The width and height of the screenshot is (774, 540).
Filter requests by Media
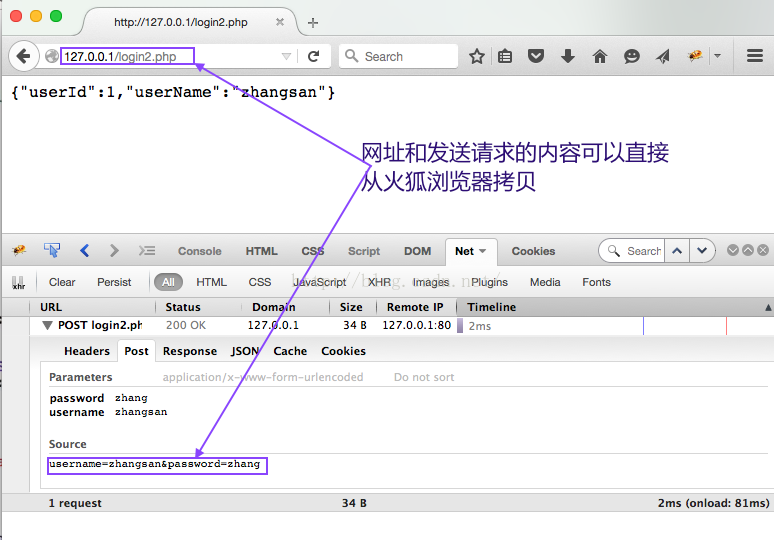[545, 282]
